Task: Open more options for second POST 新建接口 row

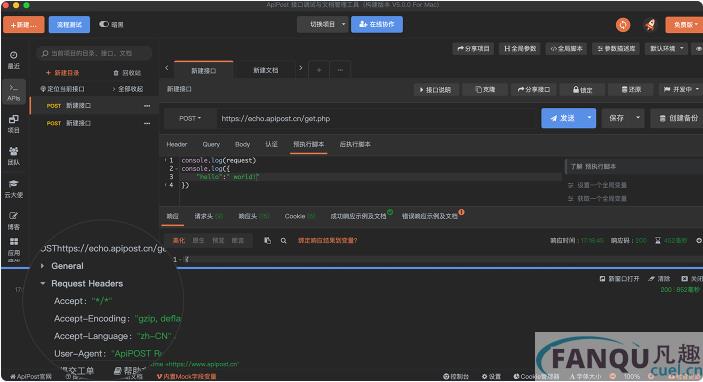Action: tap(147, 123)
